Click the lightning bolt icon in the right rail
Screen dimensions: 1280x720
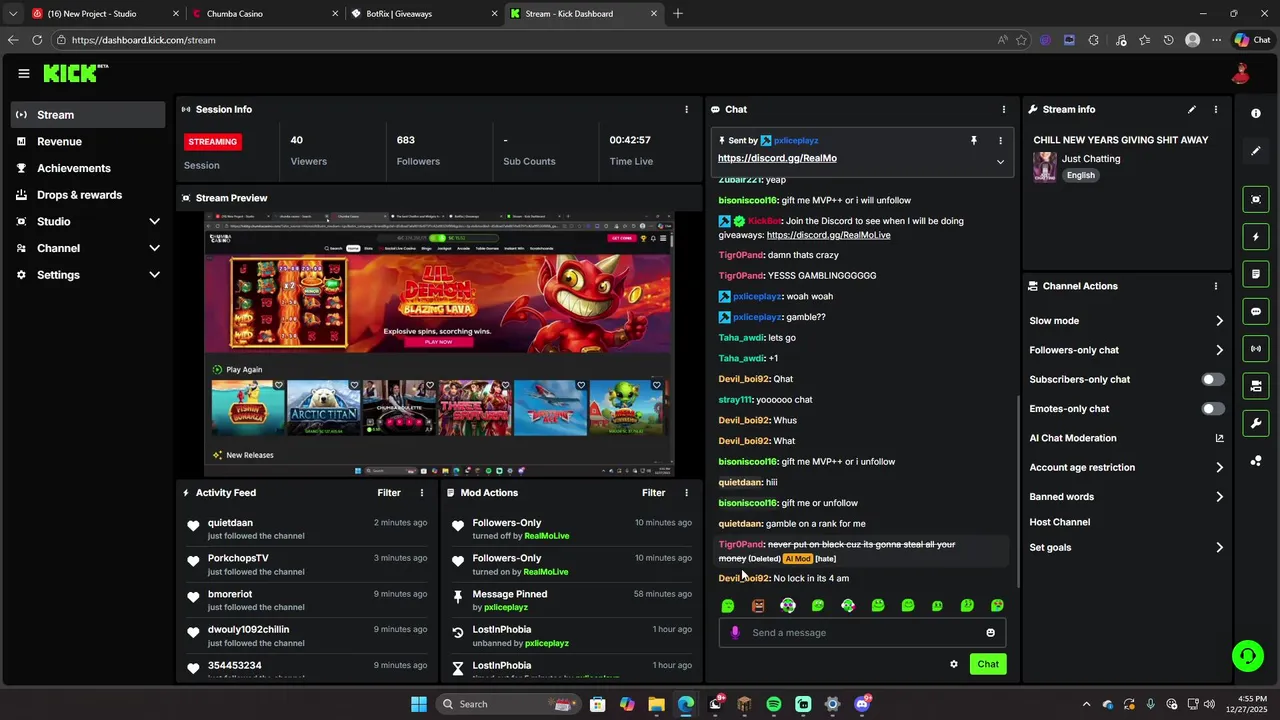(1256, 237)
